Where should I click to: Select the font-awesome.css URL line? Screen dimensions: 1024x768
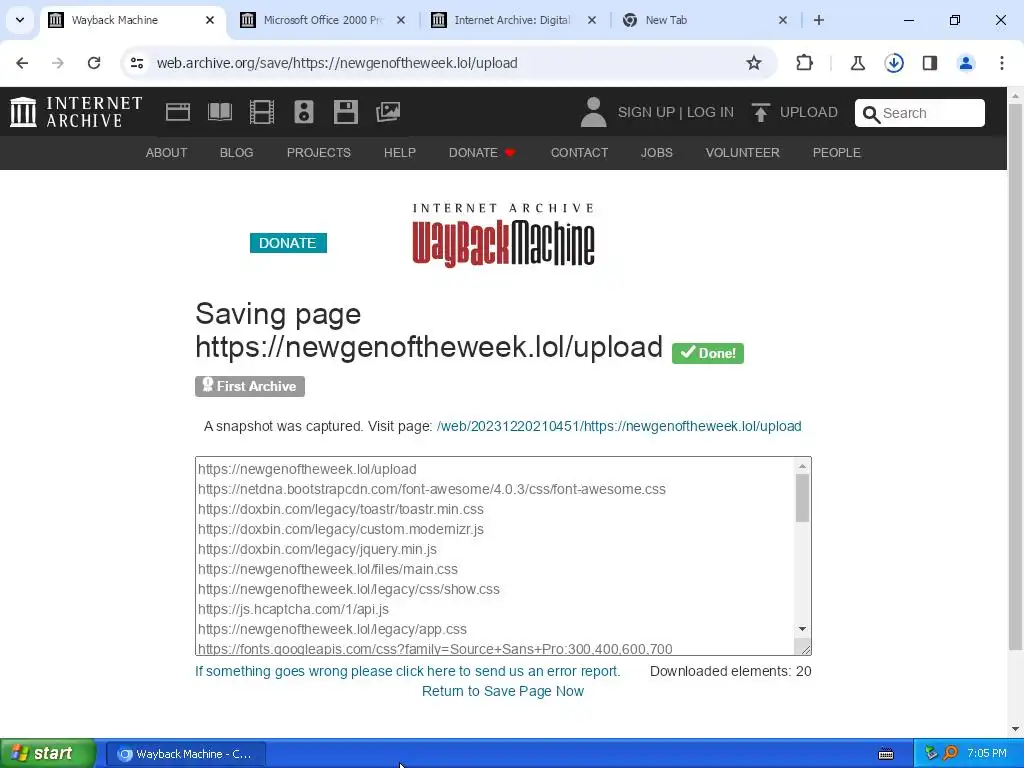pos(432,489)
